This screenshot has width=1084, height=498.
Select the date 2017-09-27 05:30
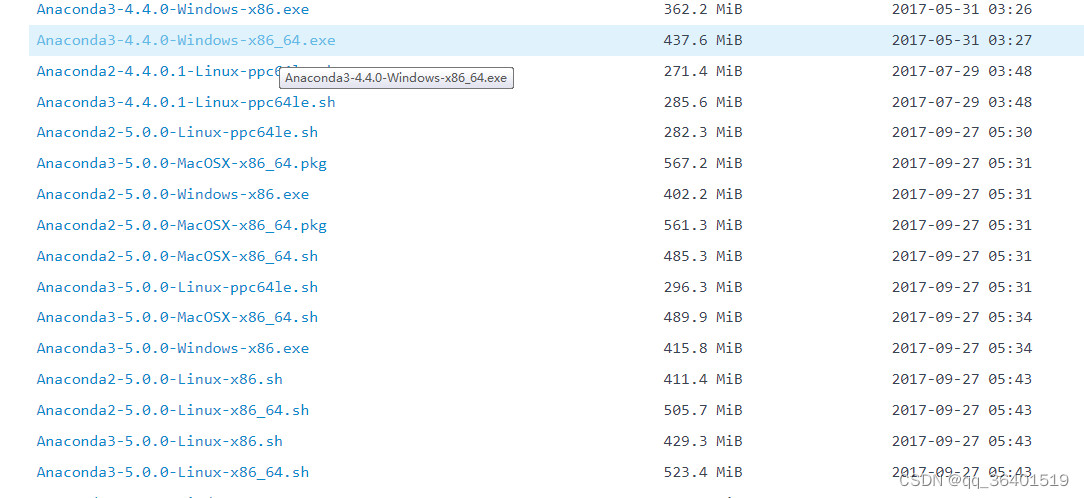coord(962,132)
